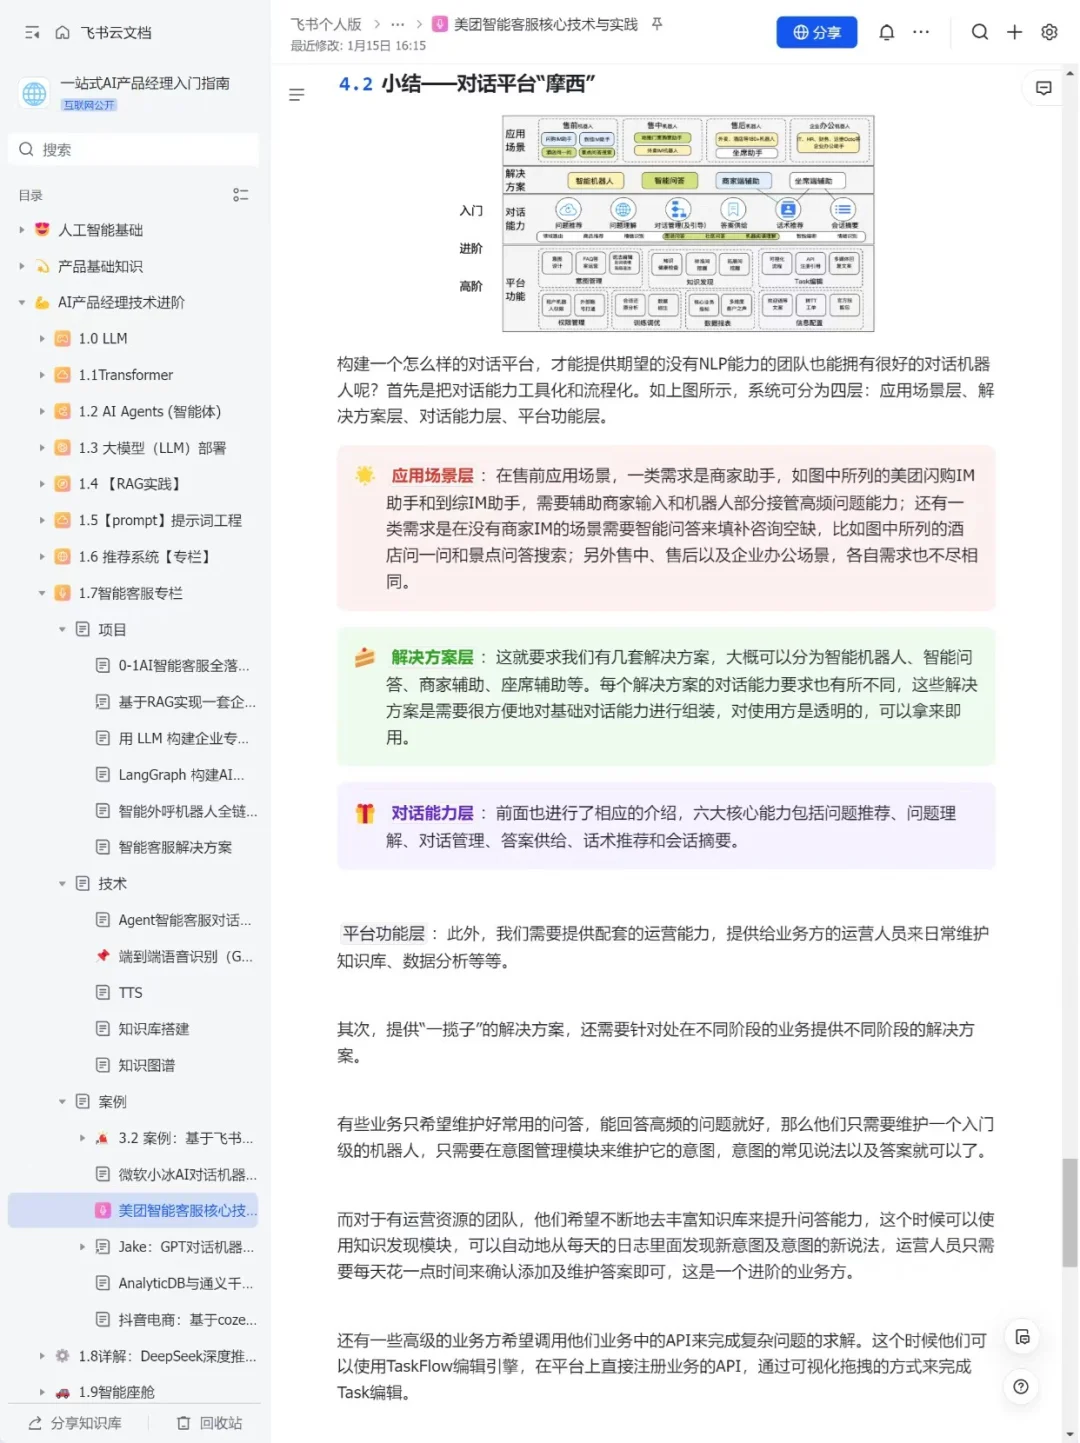
Task: Expand the Jake: GPT对话机器 node
Action: [82, 1247]
